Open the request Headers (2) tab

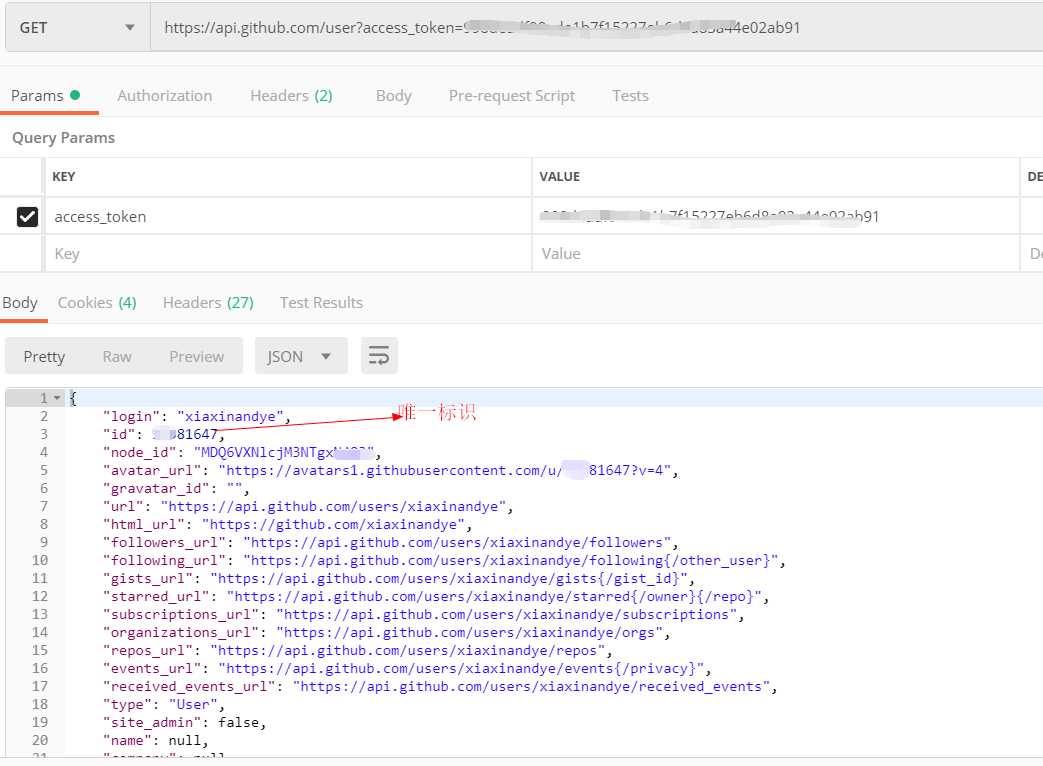(291, 96)
